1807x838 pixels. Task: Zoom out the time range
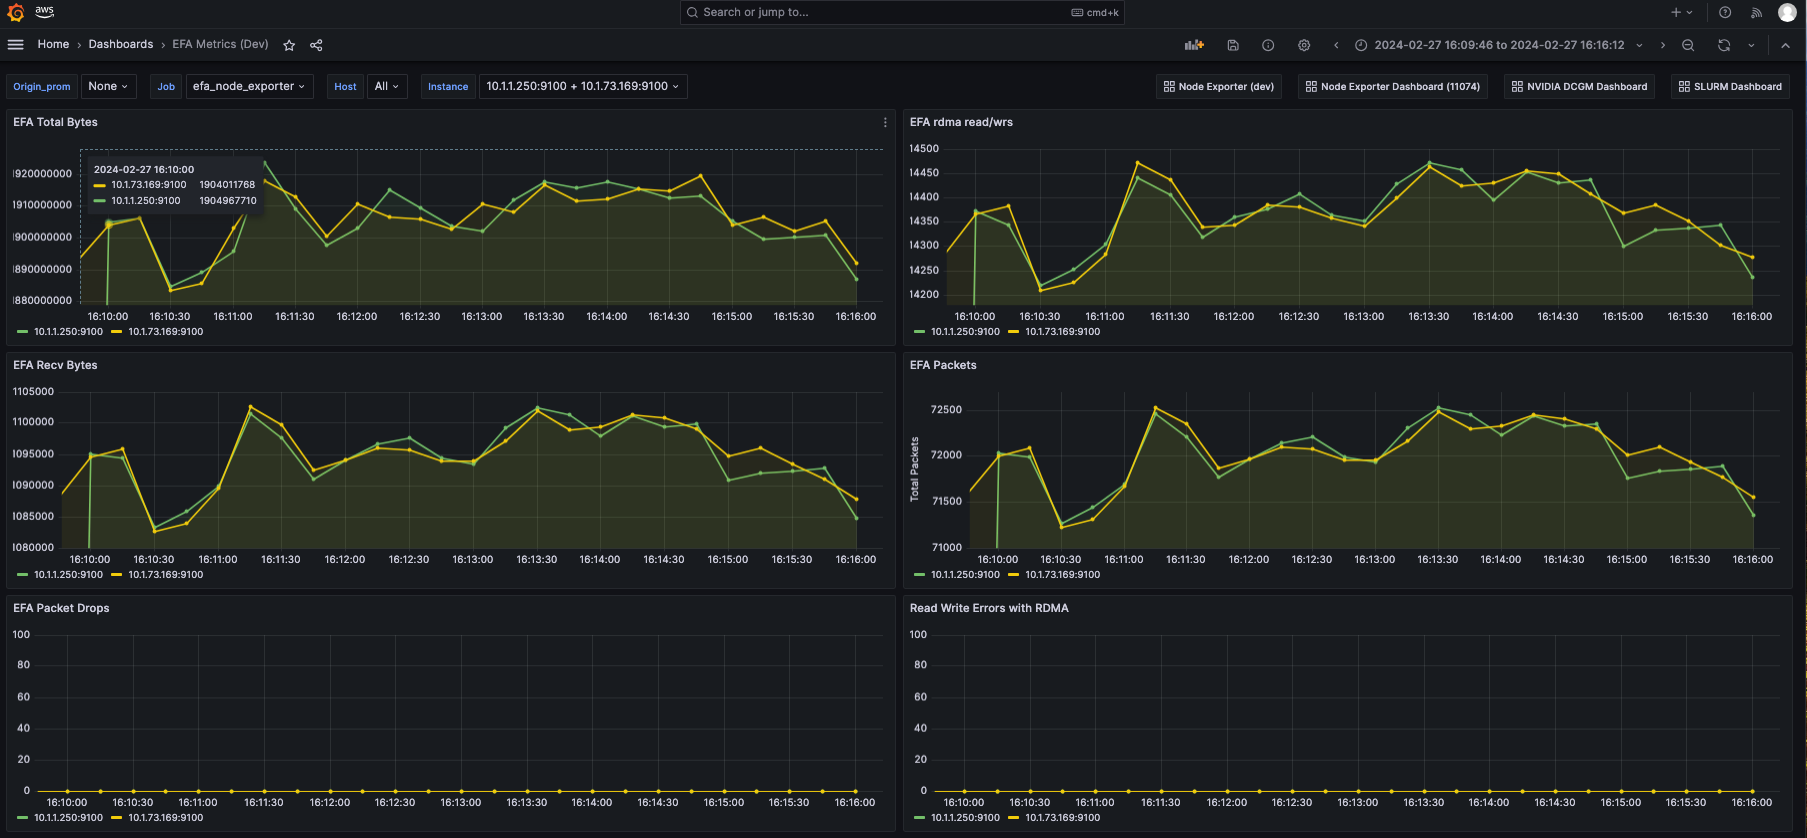click(1688, 45)
